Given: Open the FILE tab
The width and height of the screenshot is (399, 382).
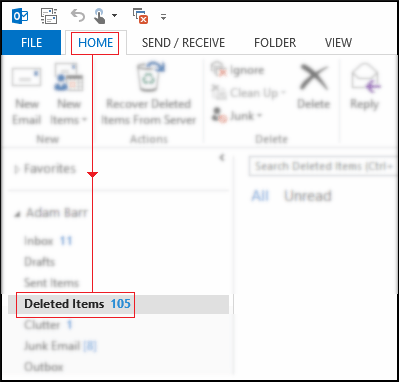Looking at the screenshot, I should pyautogui.click(x=31, y=42).
